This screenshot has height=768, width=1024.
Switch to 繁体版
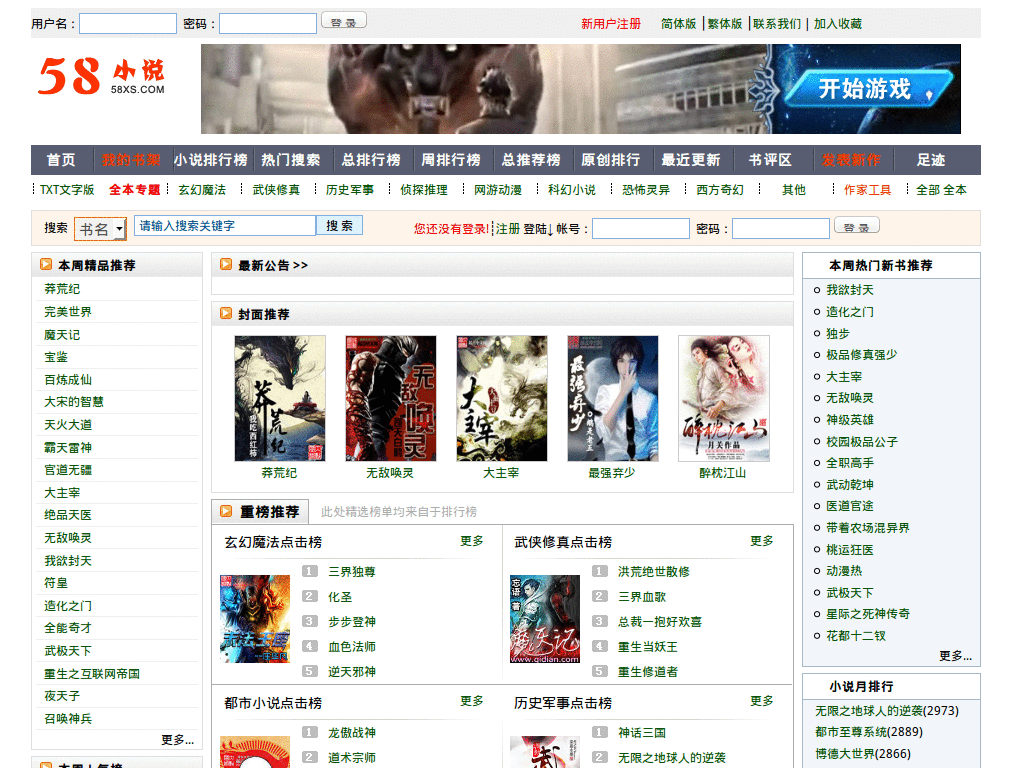point(725,24)
